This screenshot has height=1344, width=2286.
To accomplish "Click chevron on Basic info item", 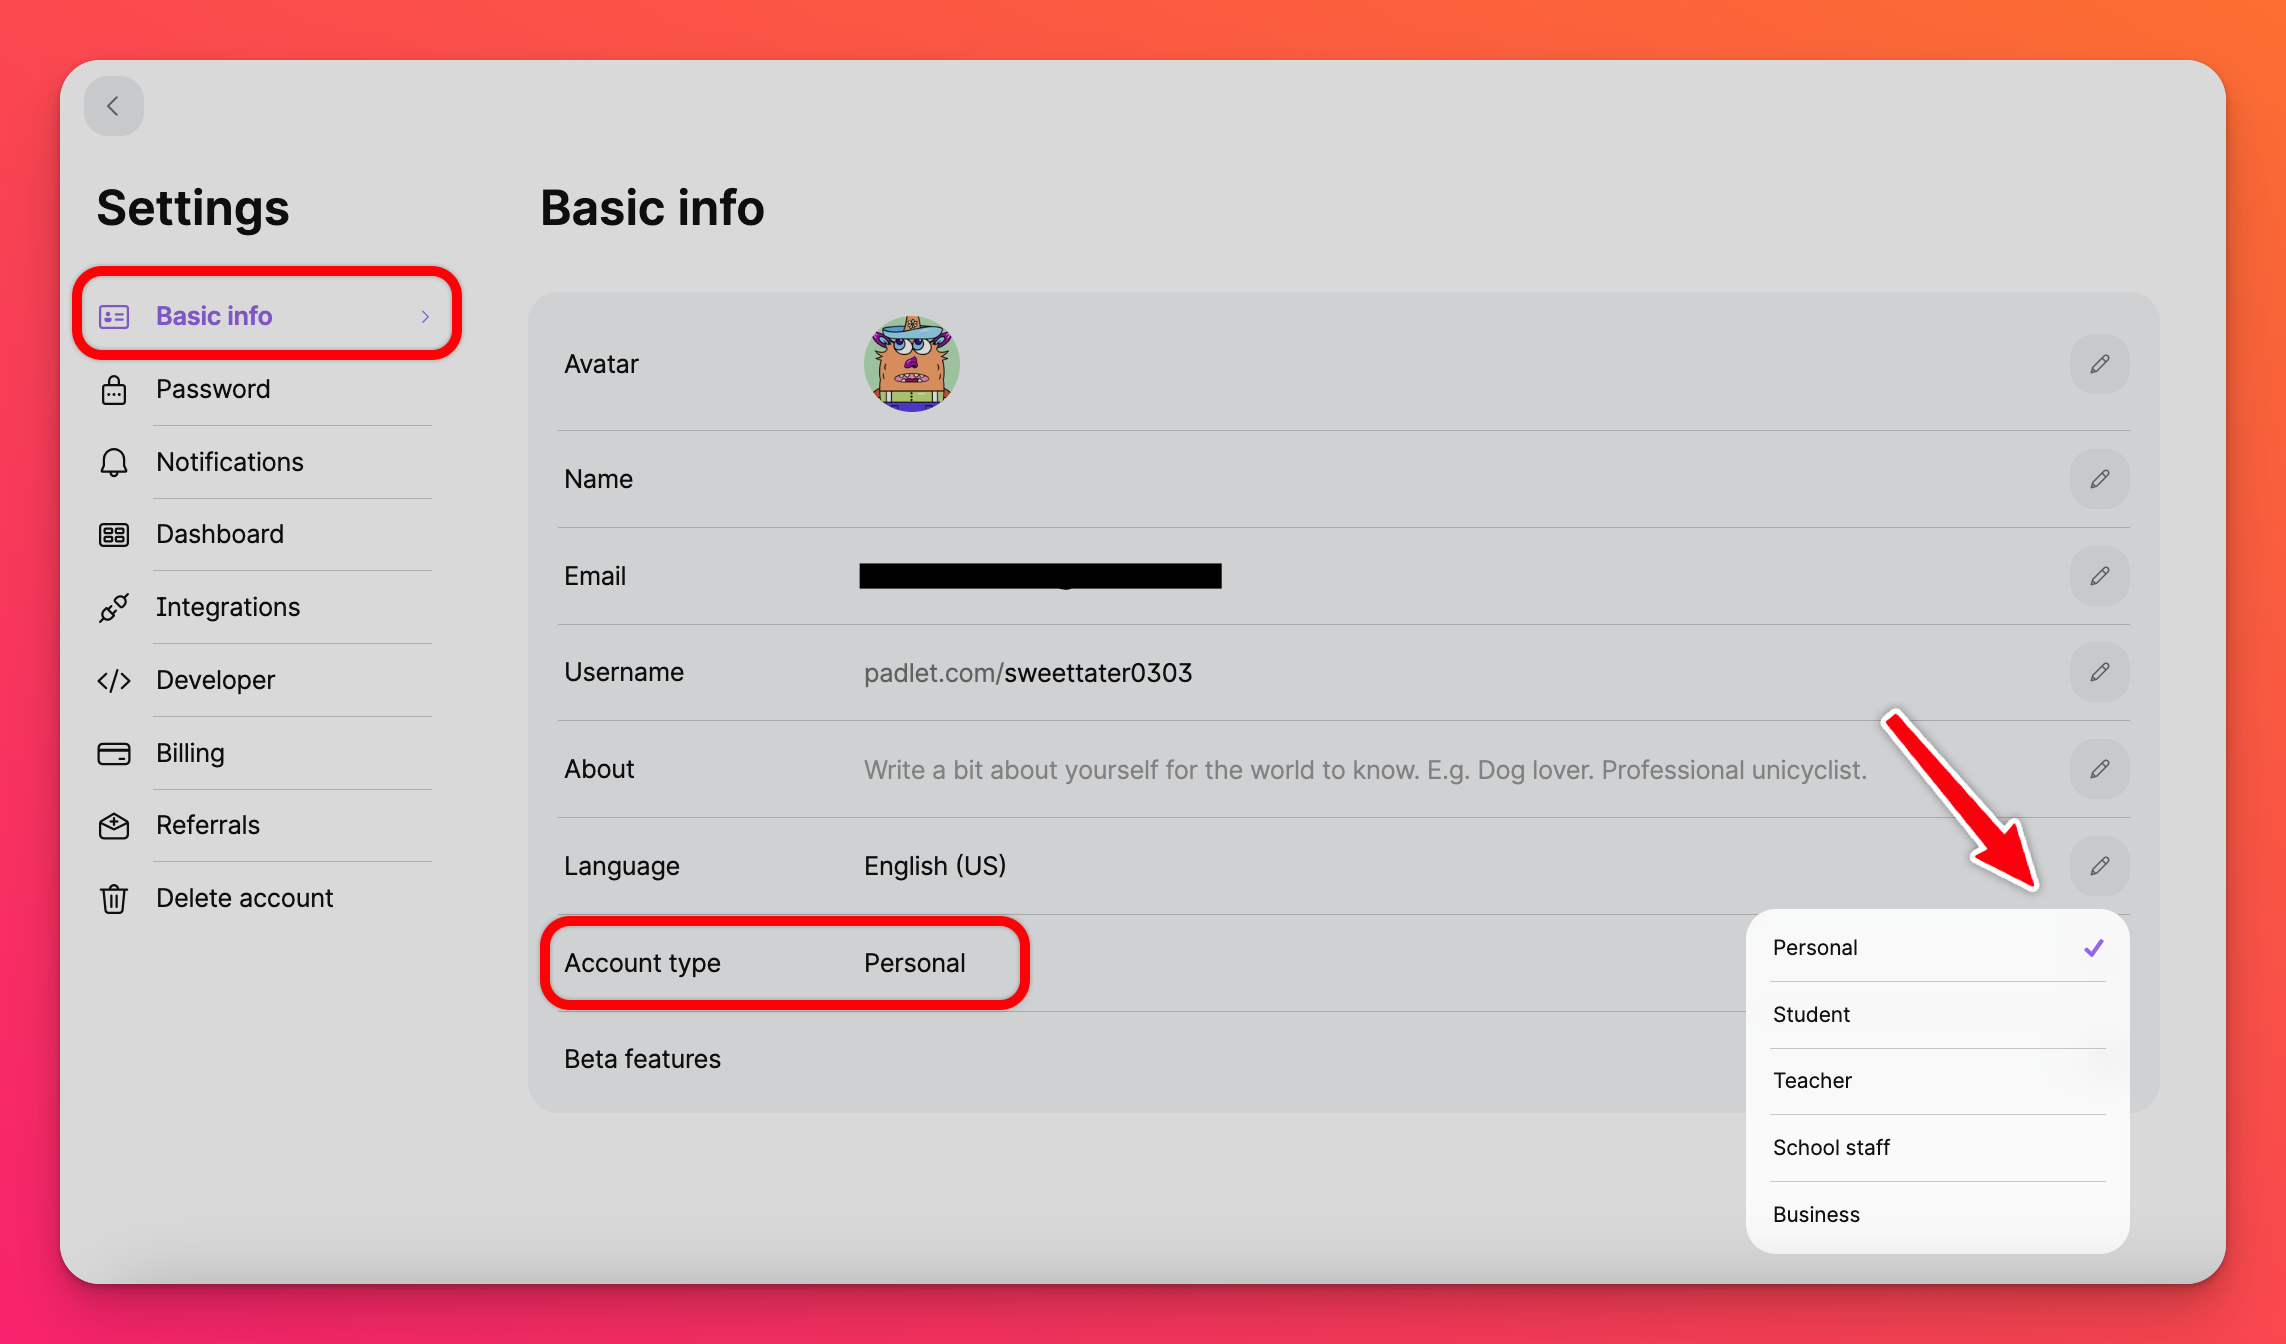I will 425,316.
